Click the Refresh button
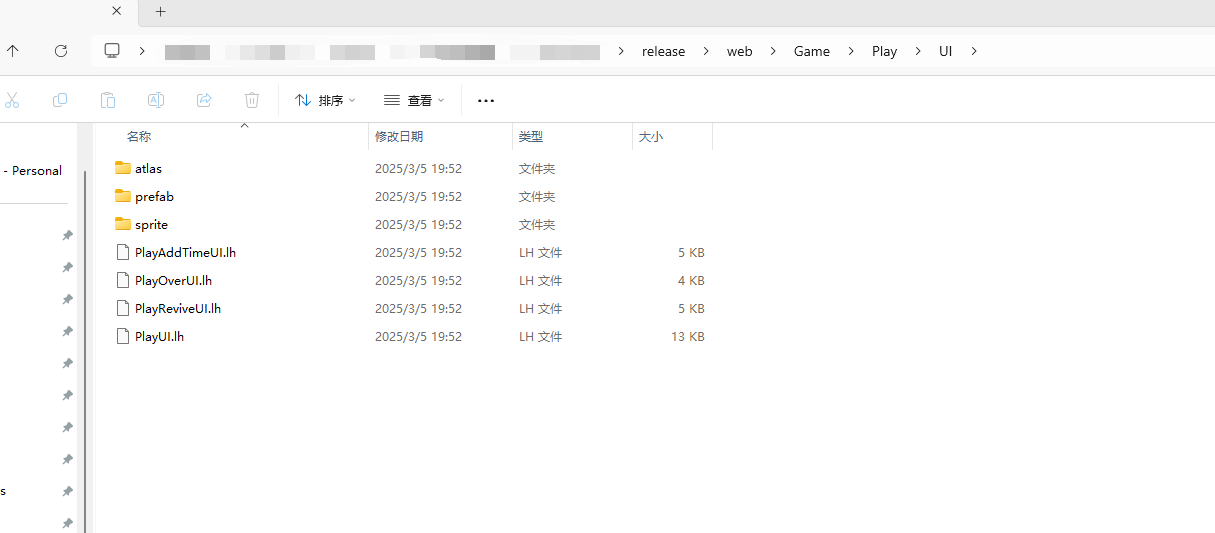 pos(61,51)
